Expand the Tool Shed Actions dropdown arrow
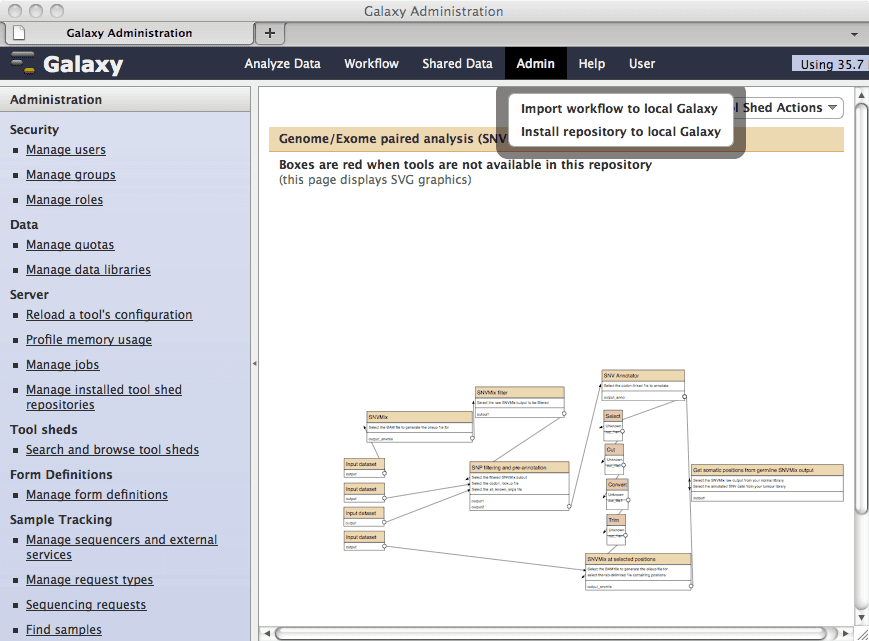Image resolution: width=869 pixels, height=641 pixels. [x=833, y=108]
